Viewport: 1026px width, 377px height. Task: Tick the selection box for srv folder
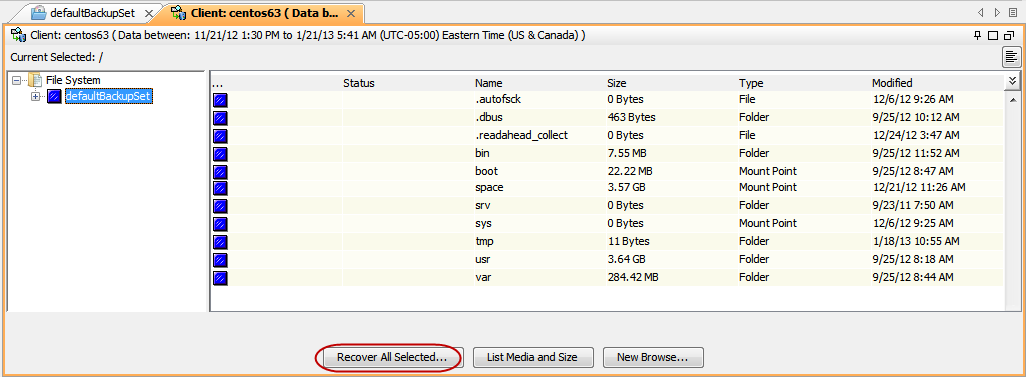click(221, 206)
